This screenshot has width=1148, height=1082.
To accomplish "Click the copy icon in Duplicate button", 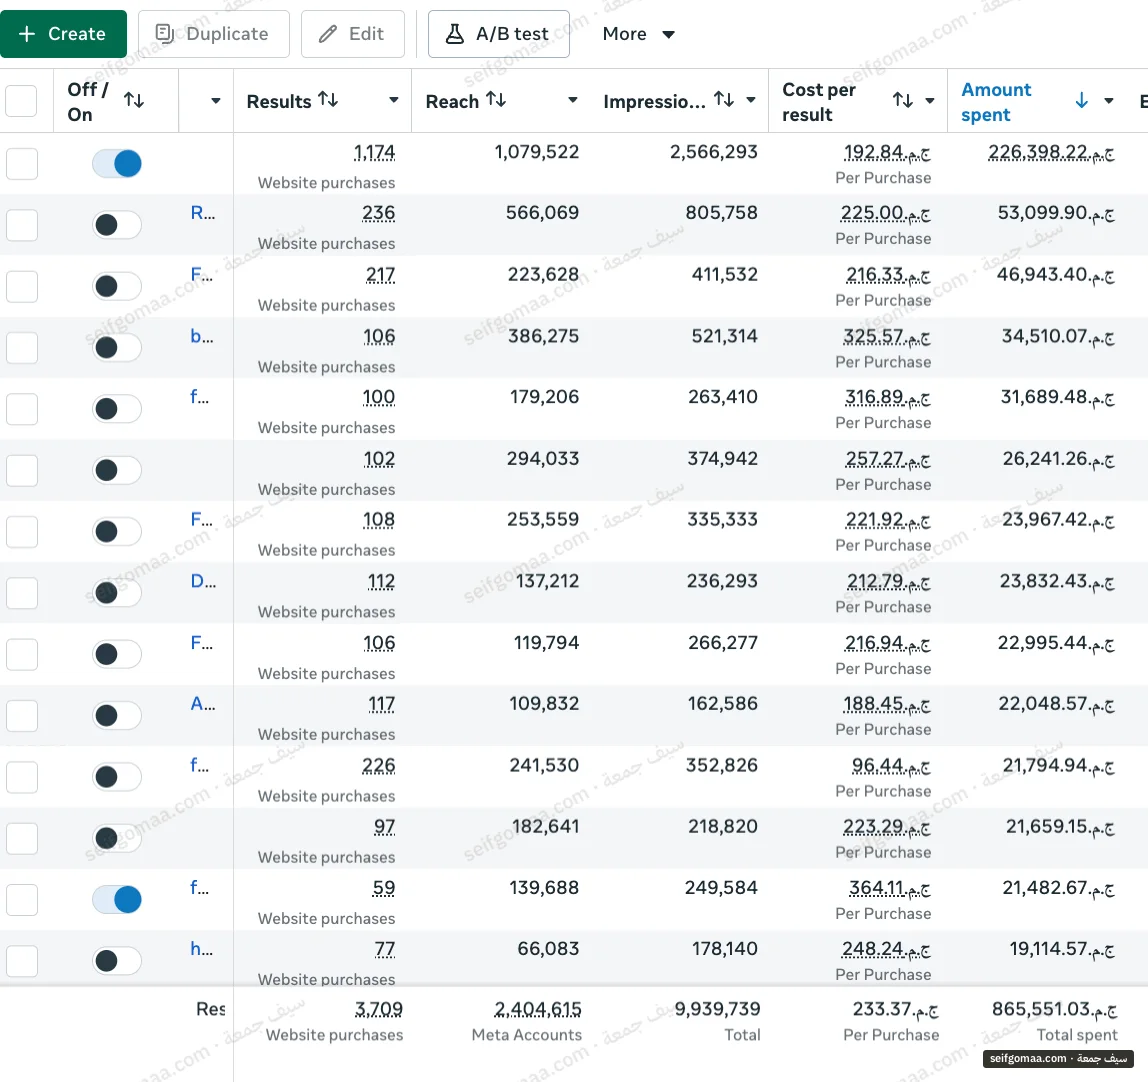I will (x=165, y=34).
